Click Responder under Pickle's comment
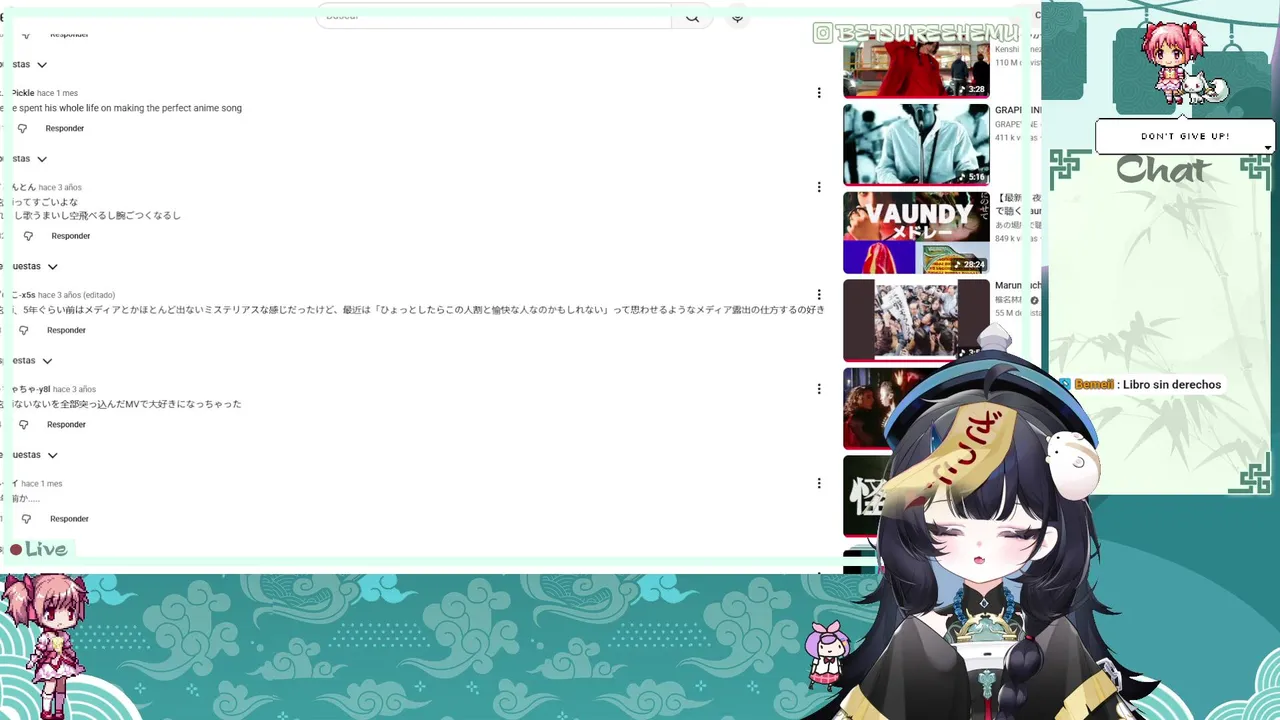The height and width of the screenshot is (720, 1280). tap(65, 128)
